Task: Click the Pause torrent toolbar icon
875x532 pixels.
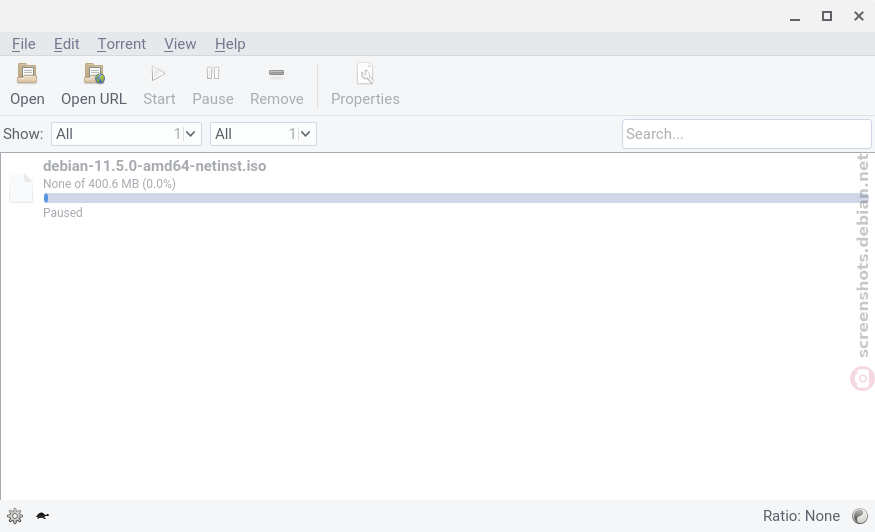Action: click(x=213, y=73)
